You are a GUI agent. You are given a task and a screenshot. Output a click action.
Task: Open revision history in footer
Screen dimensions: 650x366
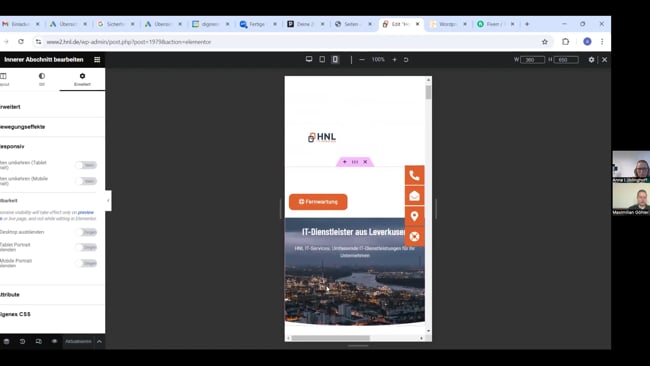coord(22,342)
